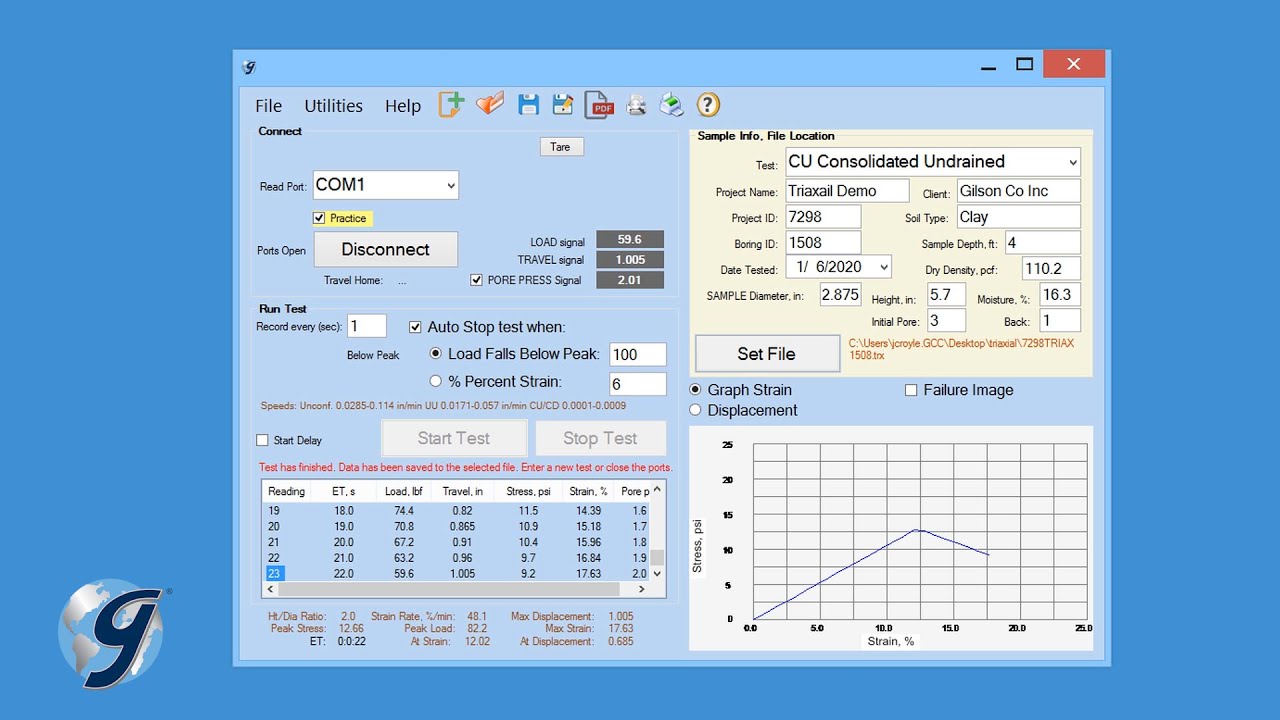Select reading row 19 in table
The width and height of the screenshot is (1280, 720).
[x=456, y=510]
